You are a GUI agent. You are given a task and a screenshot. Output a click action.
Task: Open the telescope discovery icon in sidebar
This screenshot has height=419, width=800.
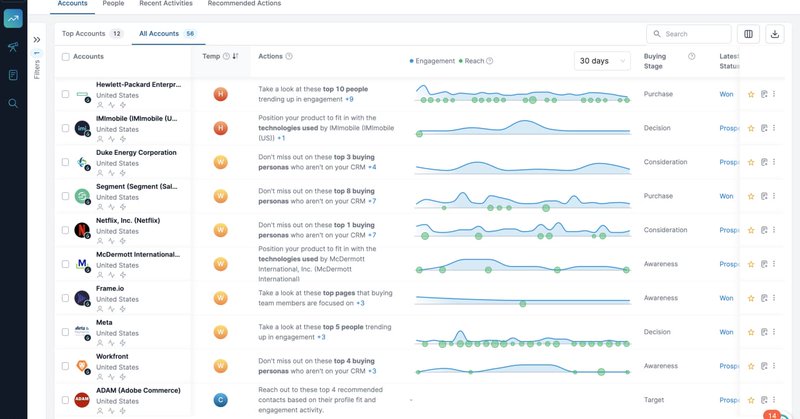[13, 47]
